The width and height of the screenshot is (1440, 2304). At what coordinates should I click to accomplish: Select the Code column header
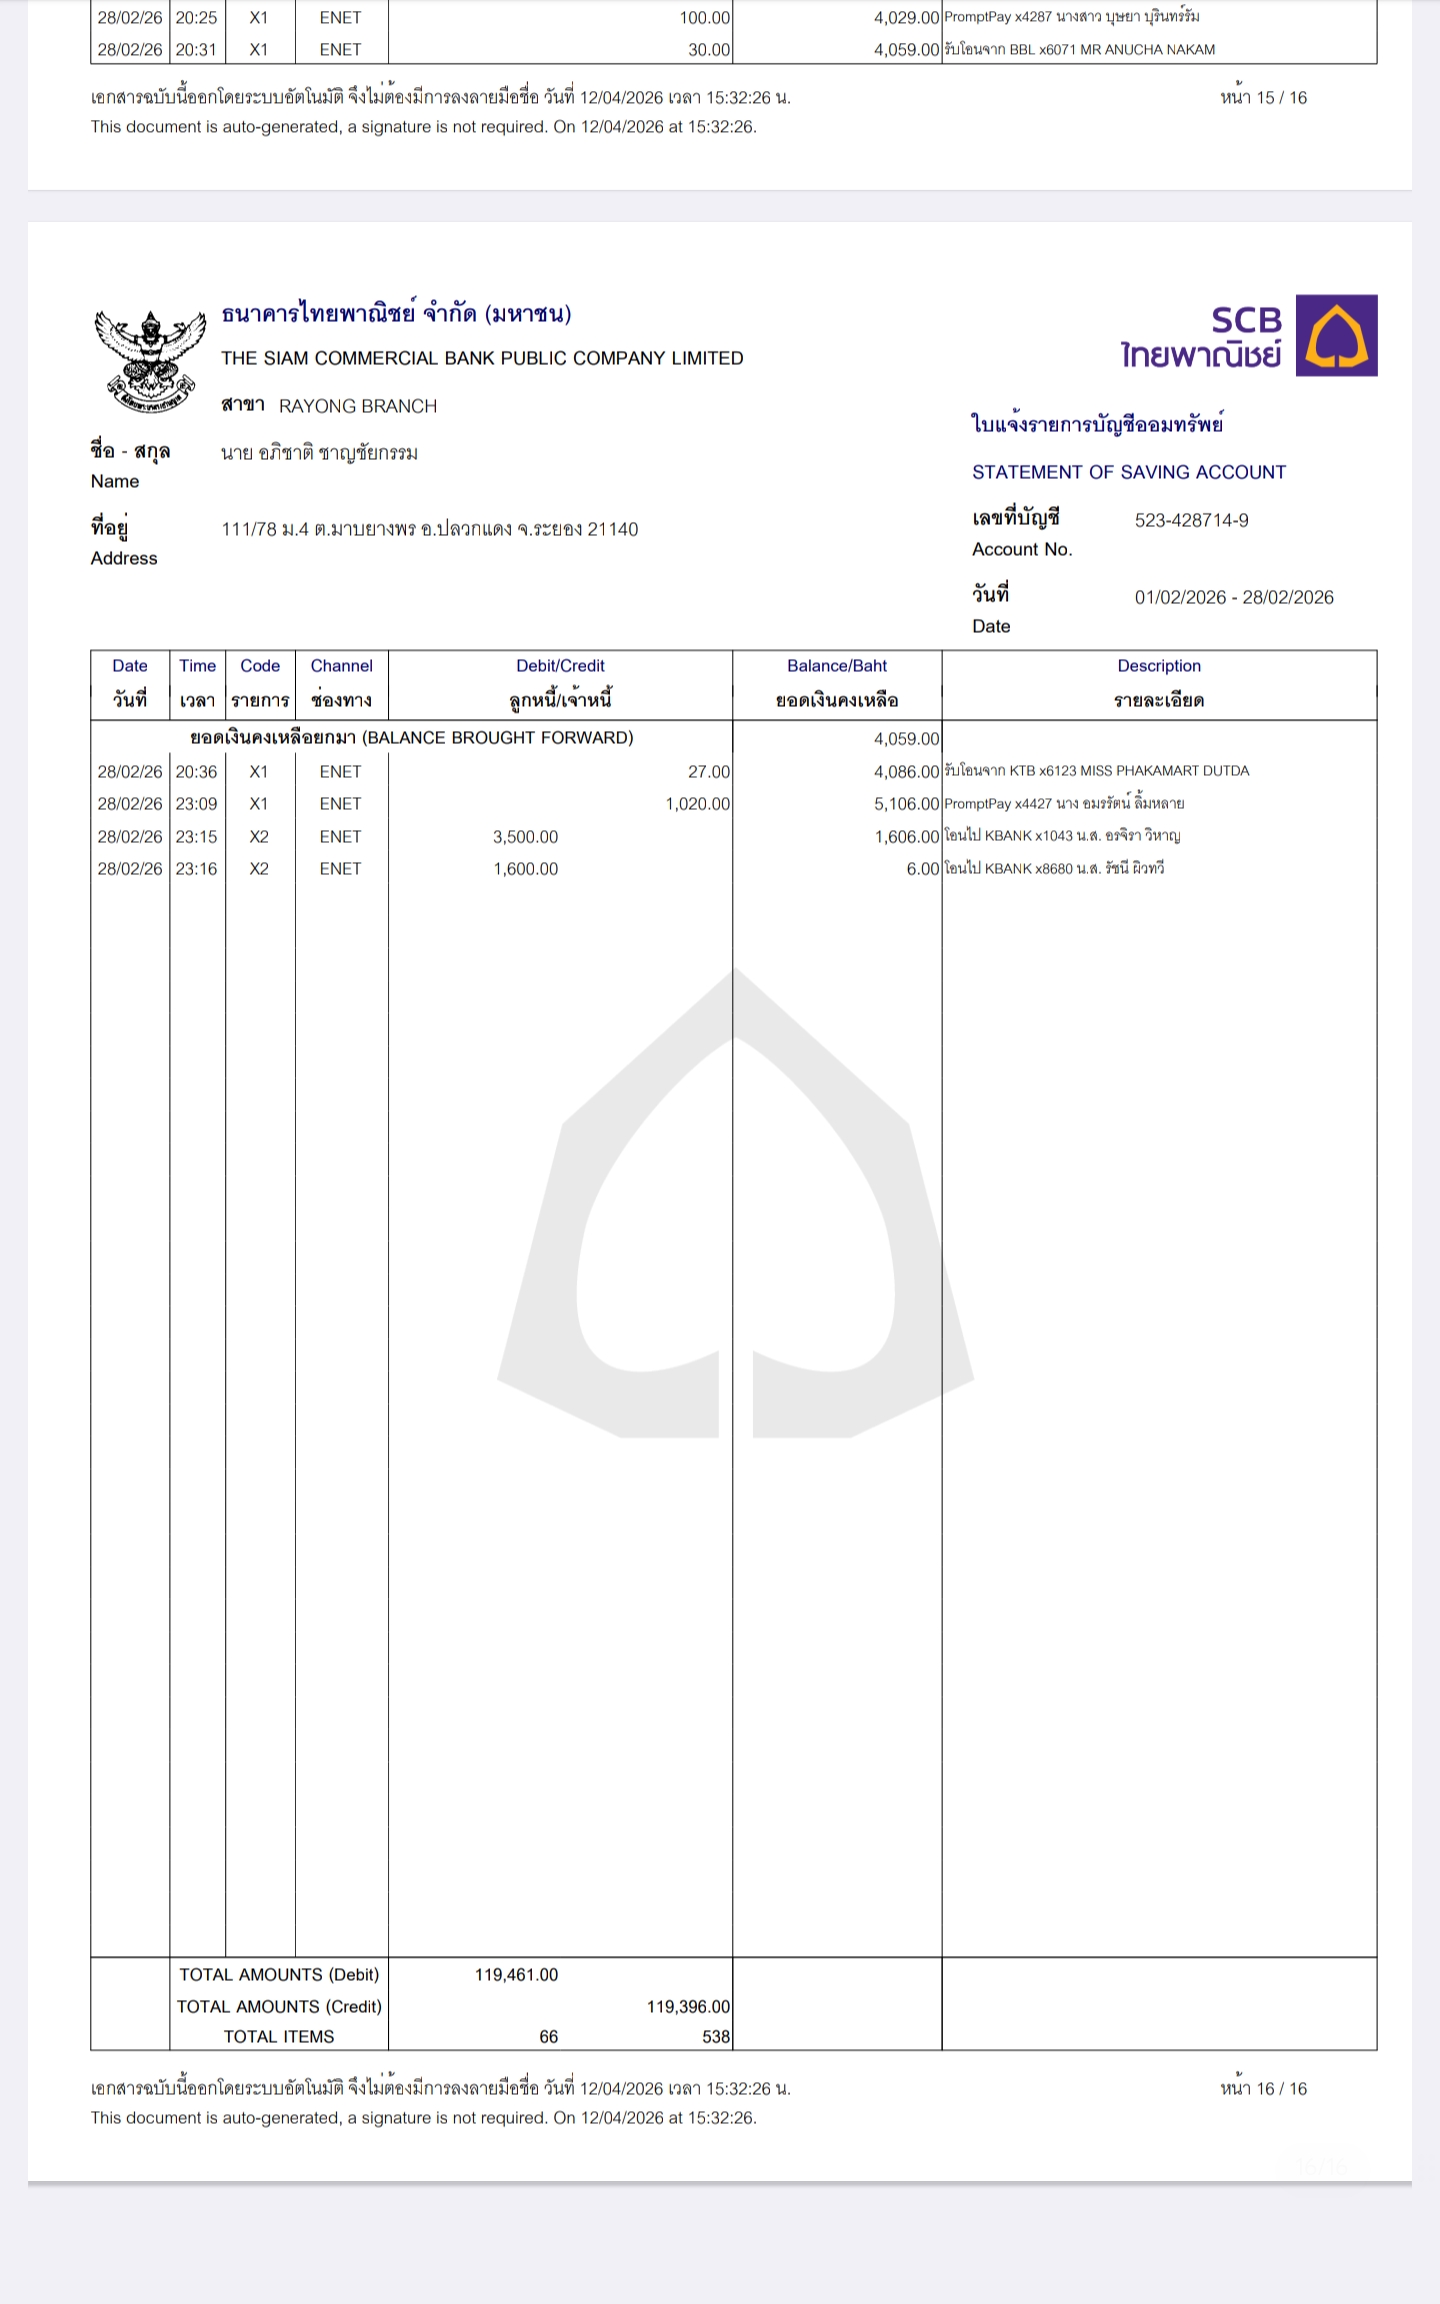tap(260, 684)
